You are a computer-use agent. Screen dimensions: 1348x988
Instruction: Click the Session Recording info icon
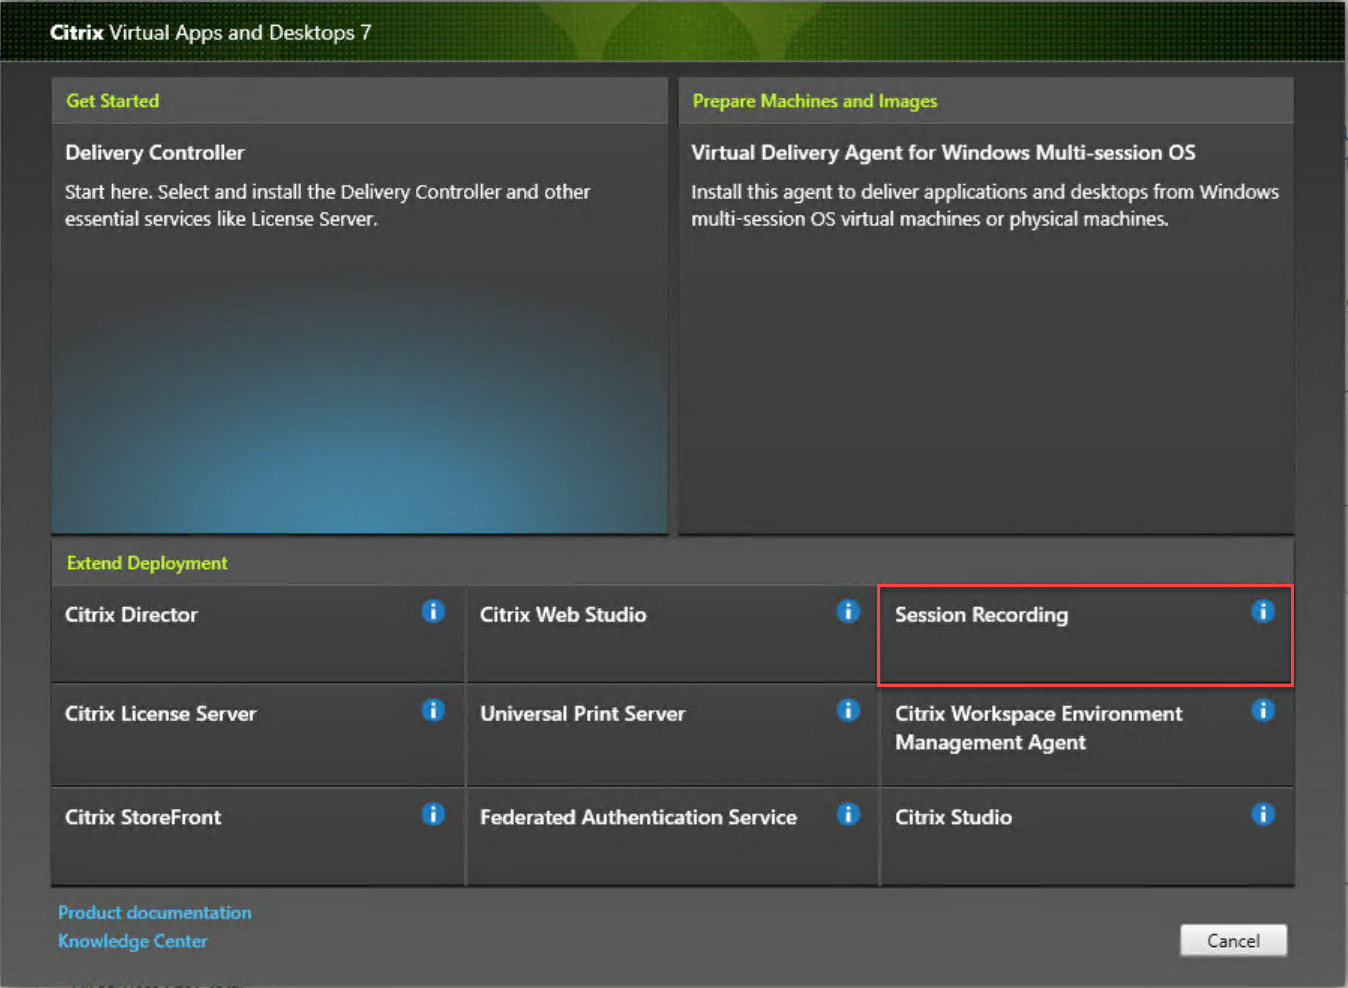coord(1263,611)
